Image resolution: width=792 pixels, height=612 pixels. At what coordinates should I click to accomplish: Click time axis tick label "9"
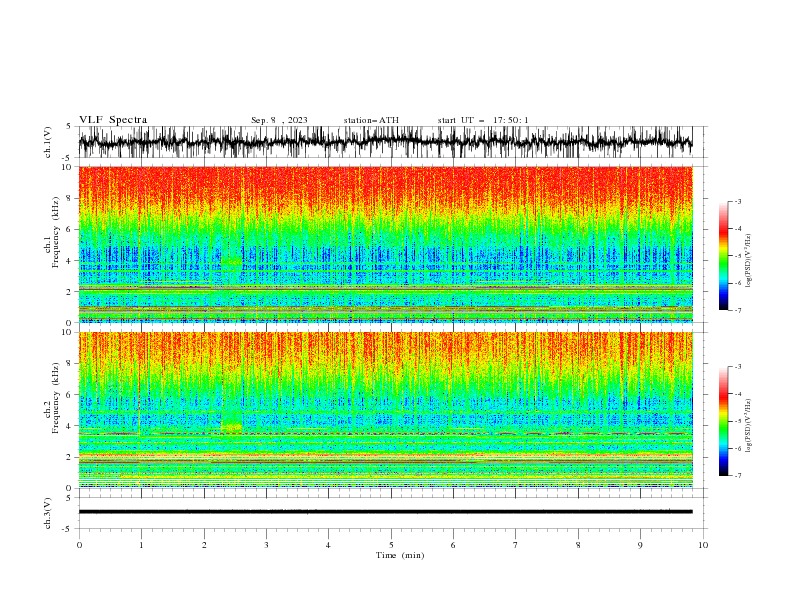tap(640, 545)
